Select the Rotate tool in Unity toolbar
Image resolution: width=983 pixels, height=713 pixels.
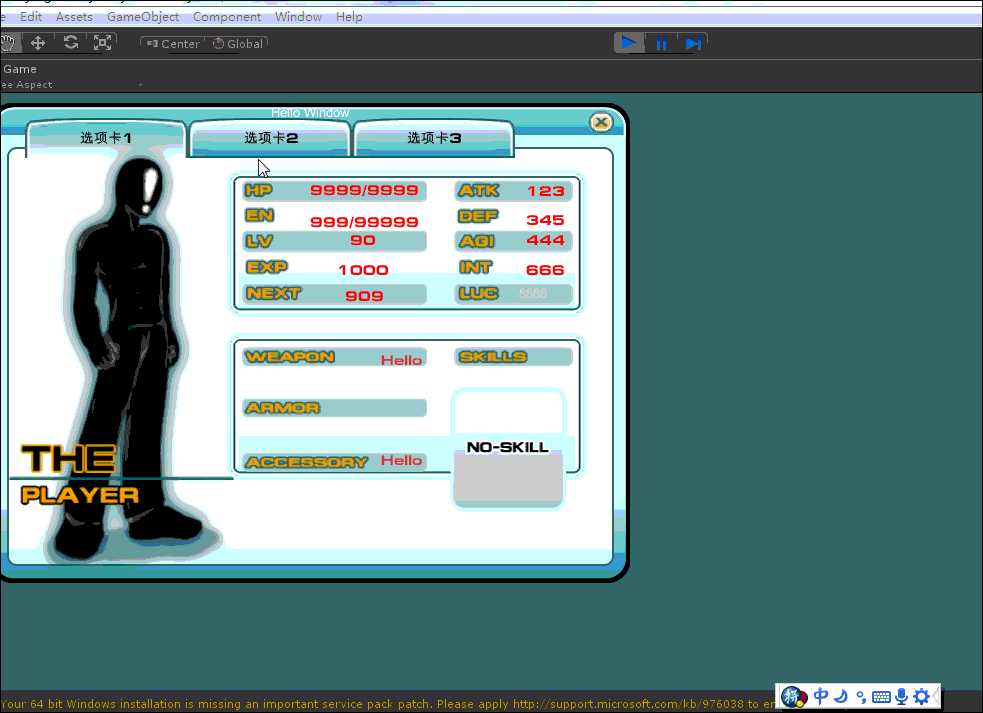point(71,43)
